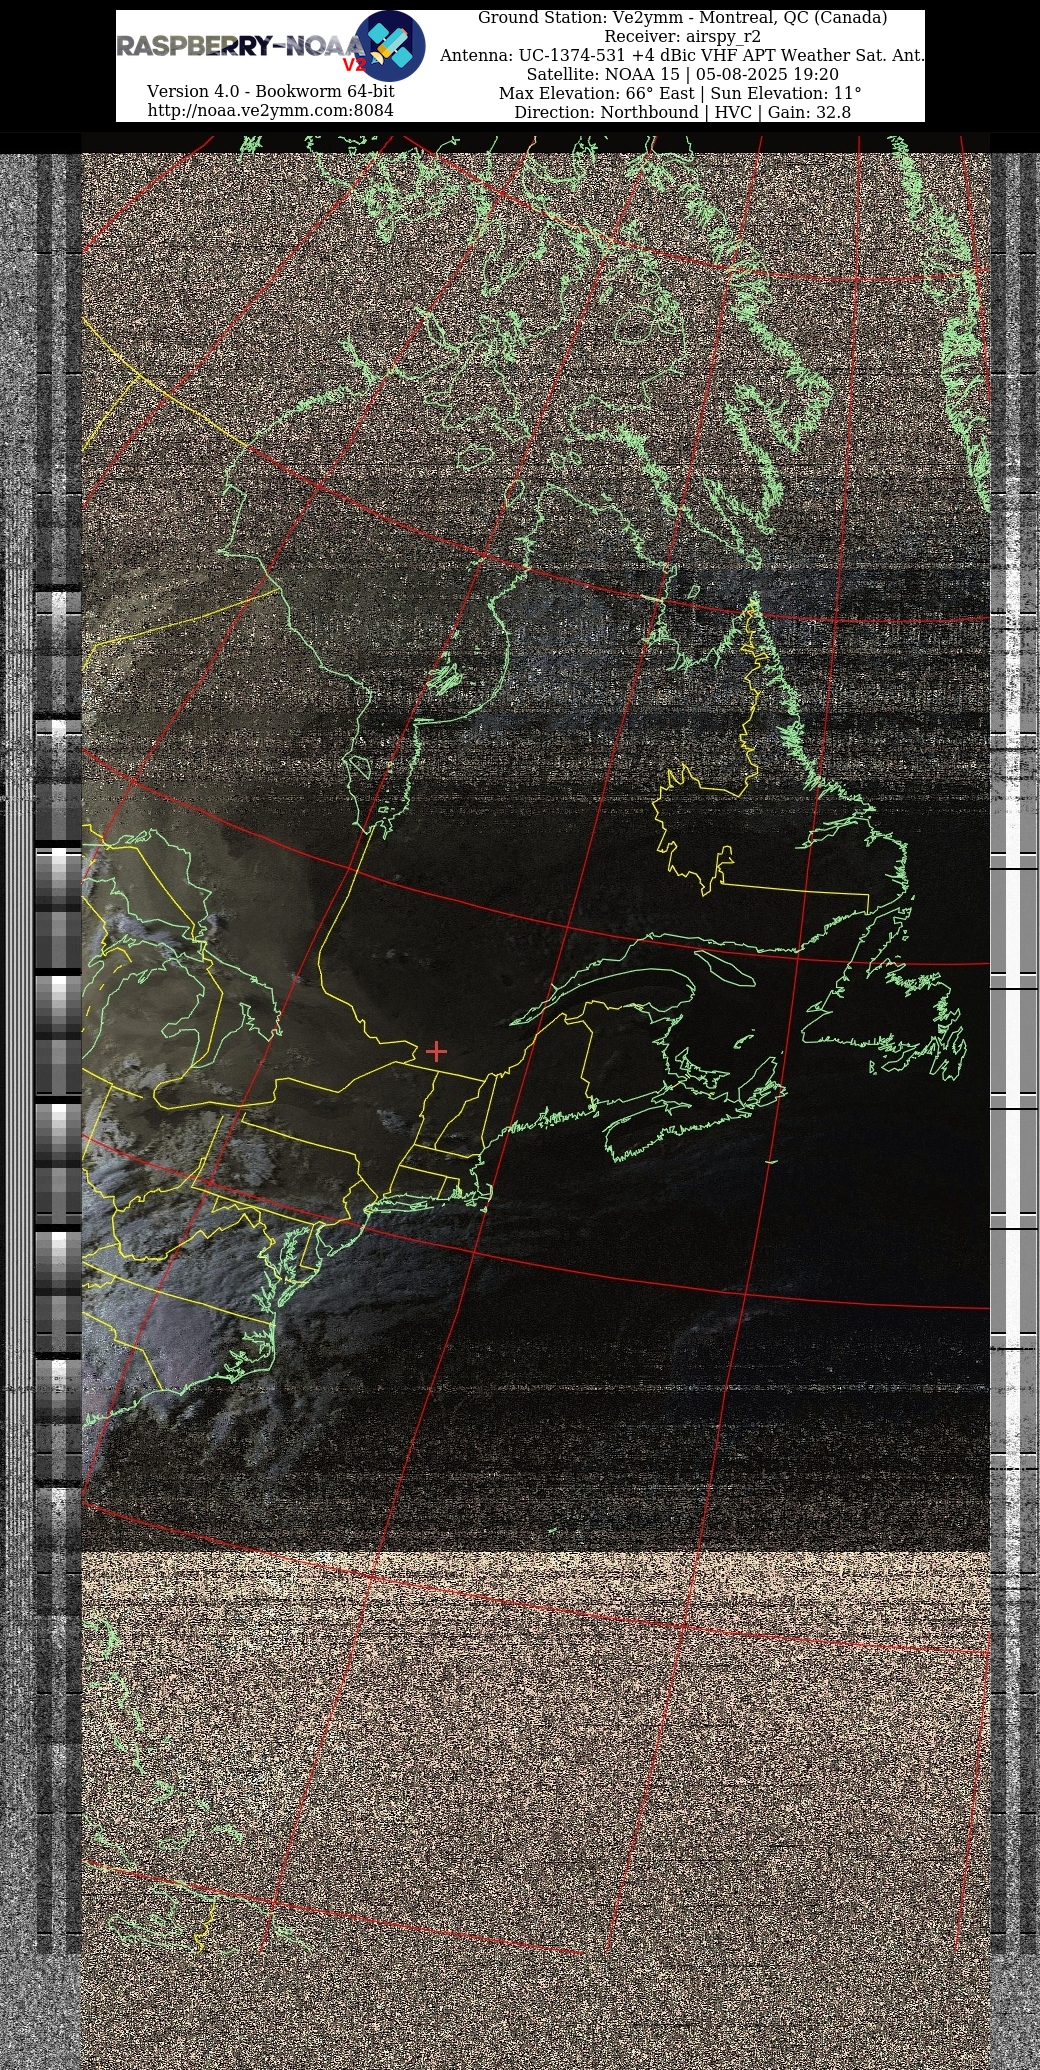This screenshot has height=2070, width=1040.
Task: Select the 'Version 4.0 - Bookworm 64-bit' text
Action: [270, 91]
